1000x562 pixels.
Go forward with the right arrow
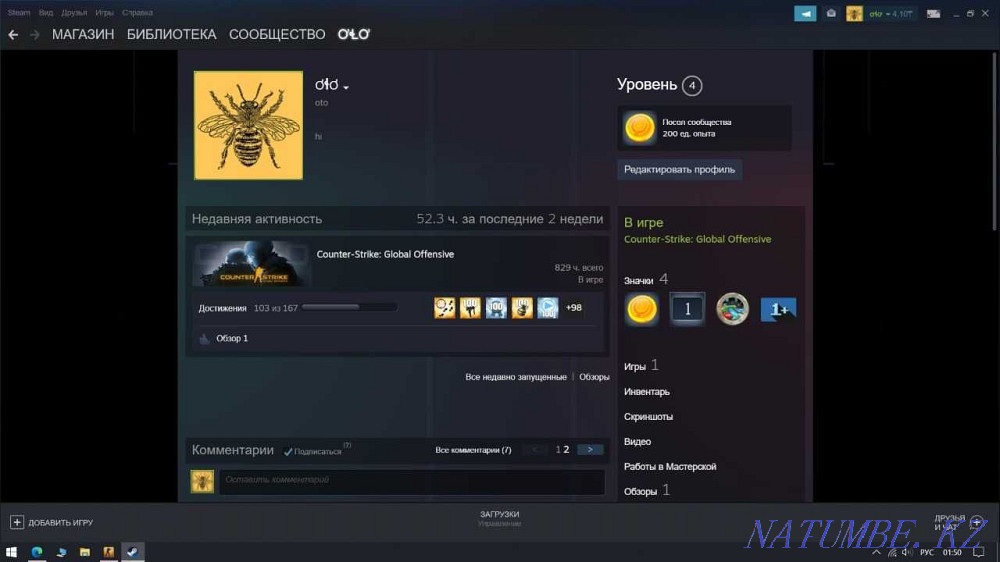pyautogui.click(x=34, y=34)
